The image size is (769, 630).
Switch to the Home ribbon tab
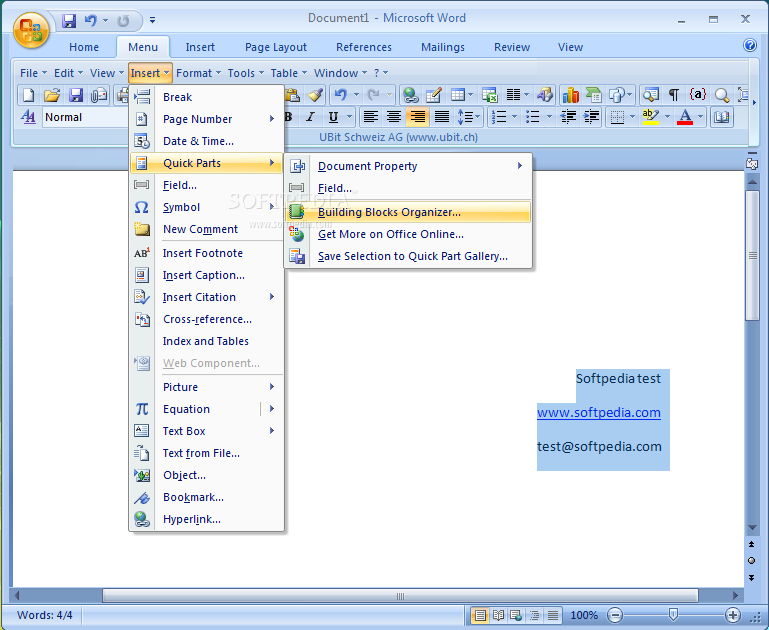(84, 47)
